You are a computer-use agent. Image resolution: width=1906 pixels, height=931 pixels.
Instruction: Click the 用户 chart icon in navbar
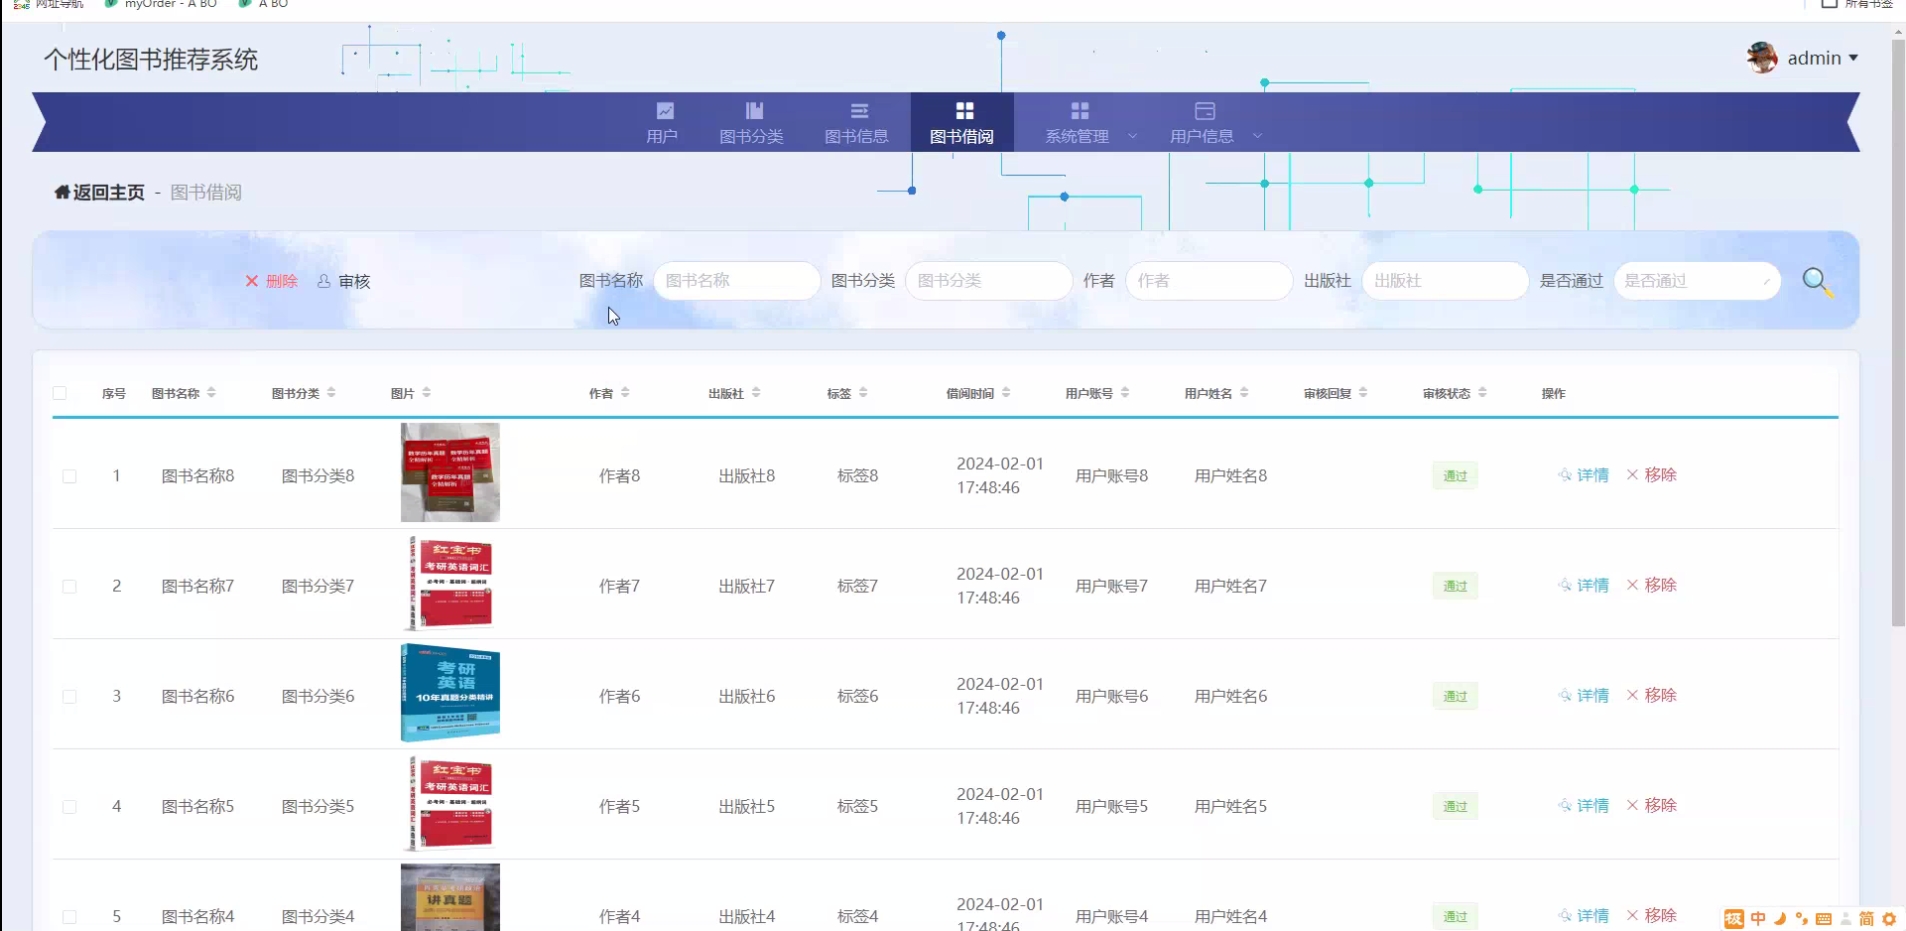(x=664, y=111)
